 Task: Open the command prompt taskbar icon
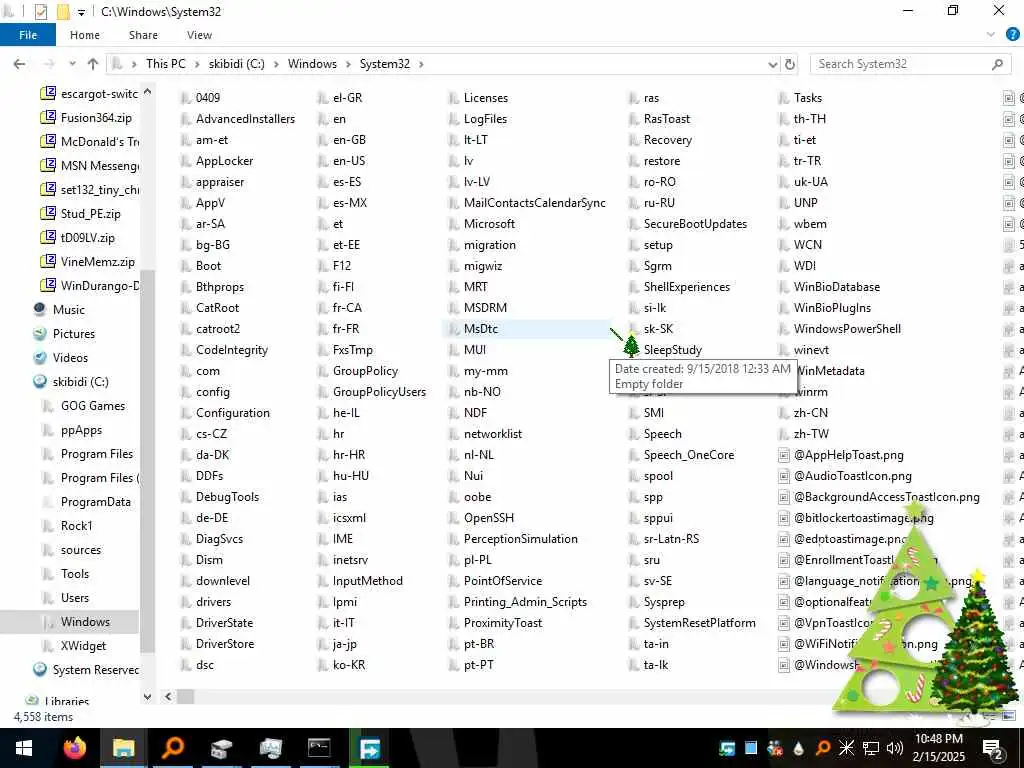pos(319,748)
